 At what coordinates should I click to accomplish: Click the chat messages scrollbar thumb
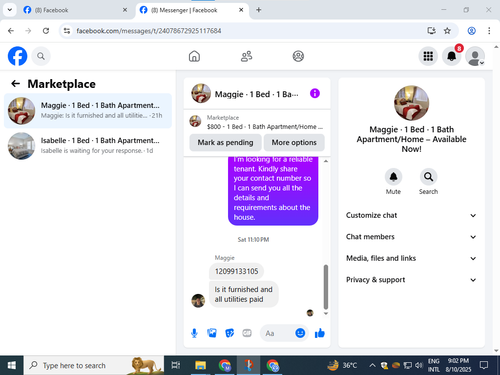point(326,287)
